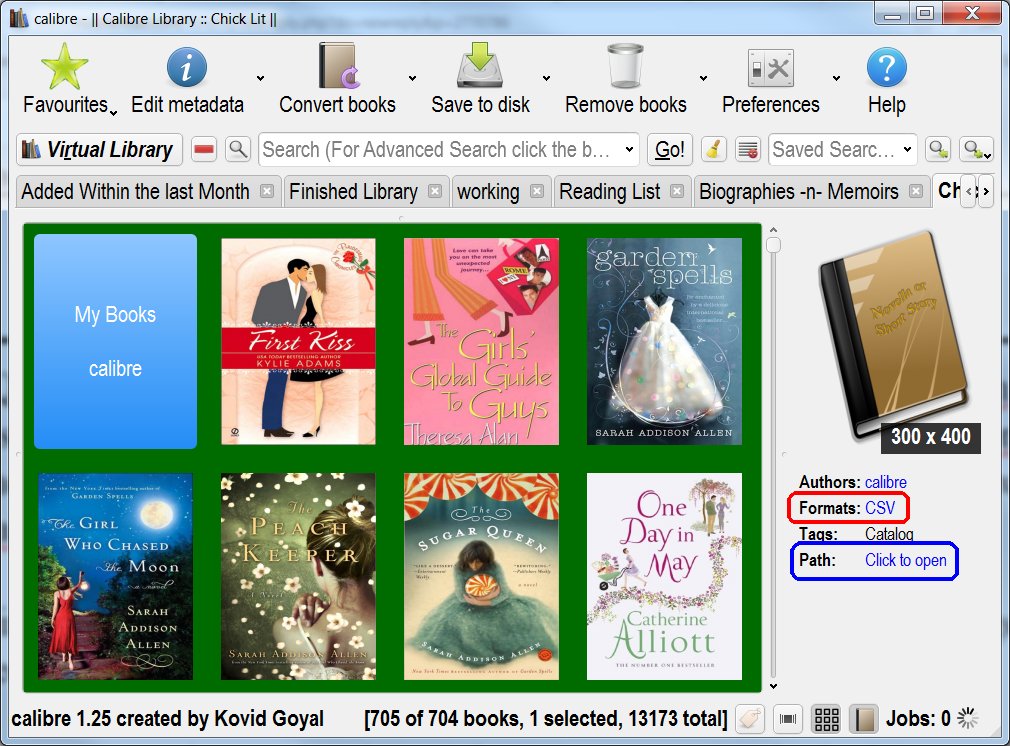Close the working tab
This screenshot has height=746, width=1010.
tap(537, 191)
